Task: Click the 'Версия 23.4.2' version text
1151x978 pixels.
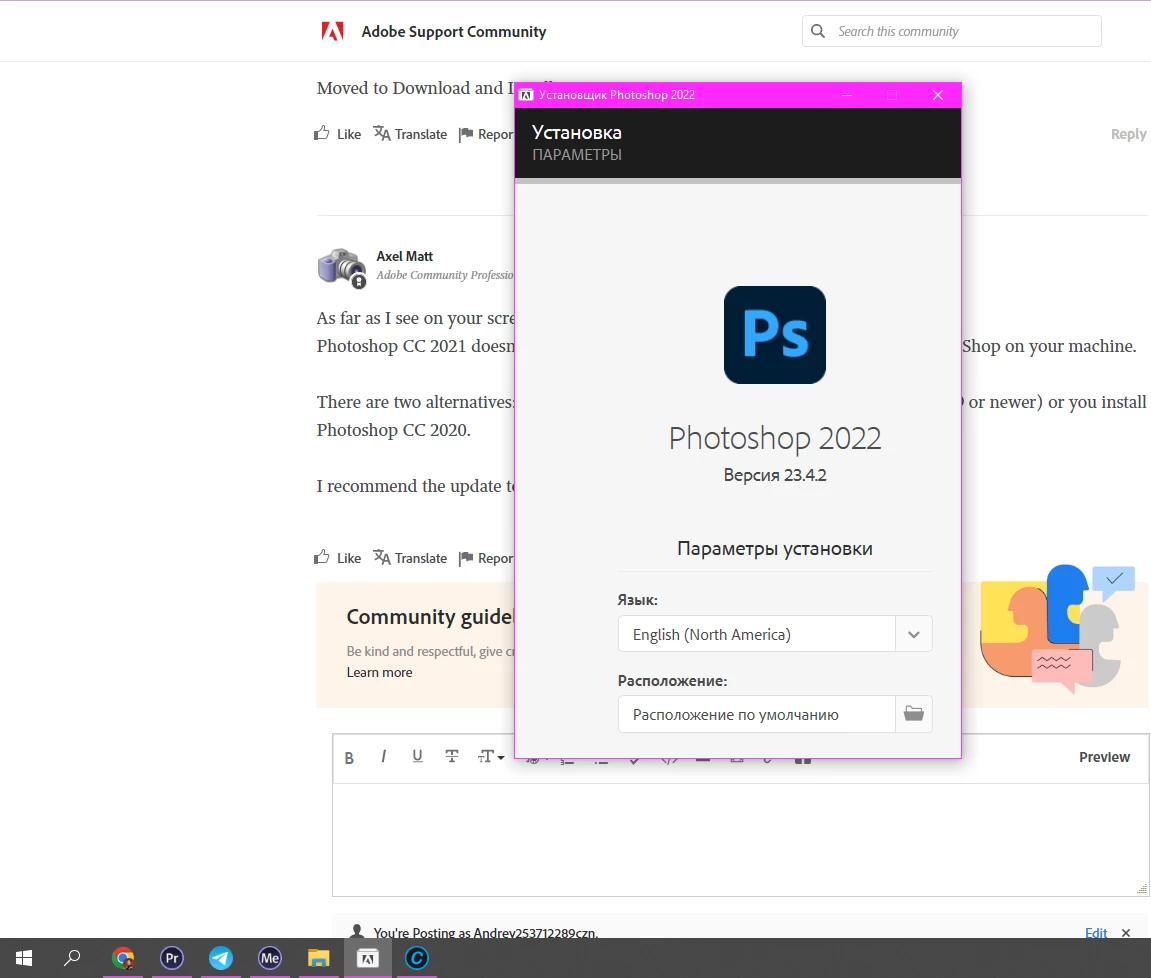Action: pos(774,475)
